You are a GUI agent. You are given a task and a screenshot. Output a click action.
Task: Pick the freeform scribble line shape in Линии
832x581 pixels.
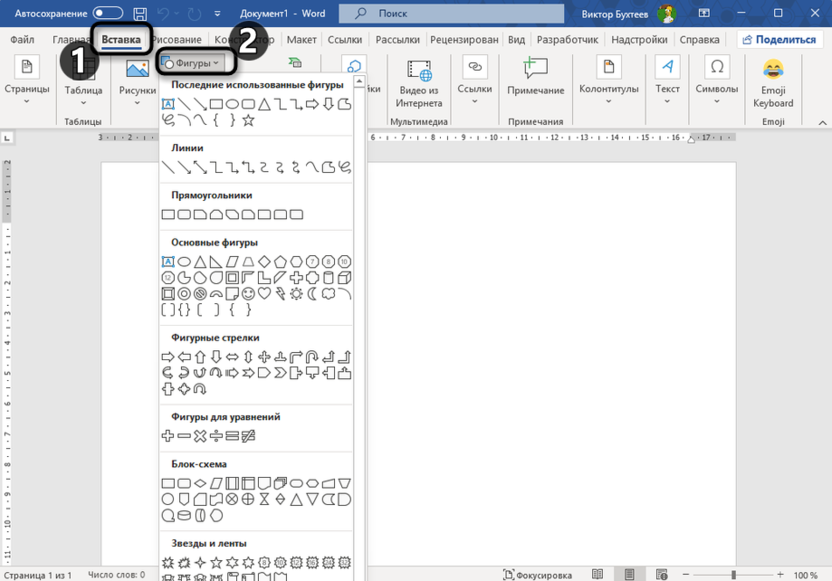point(344,168)
